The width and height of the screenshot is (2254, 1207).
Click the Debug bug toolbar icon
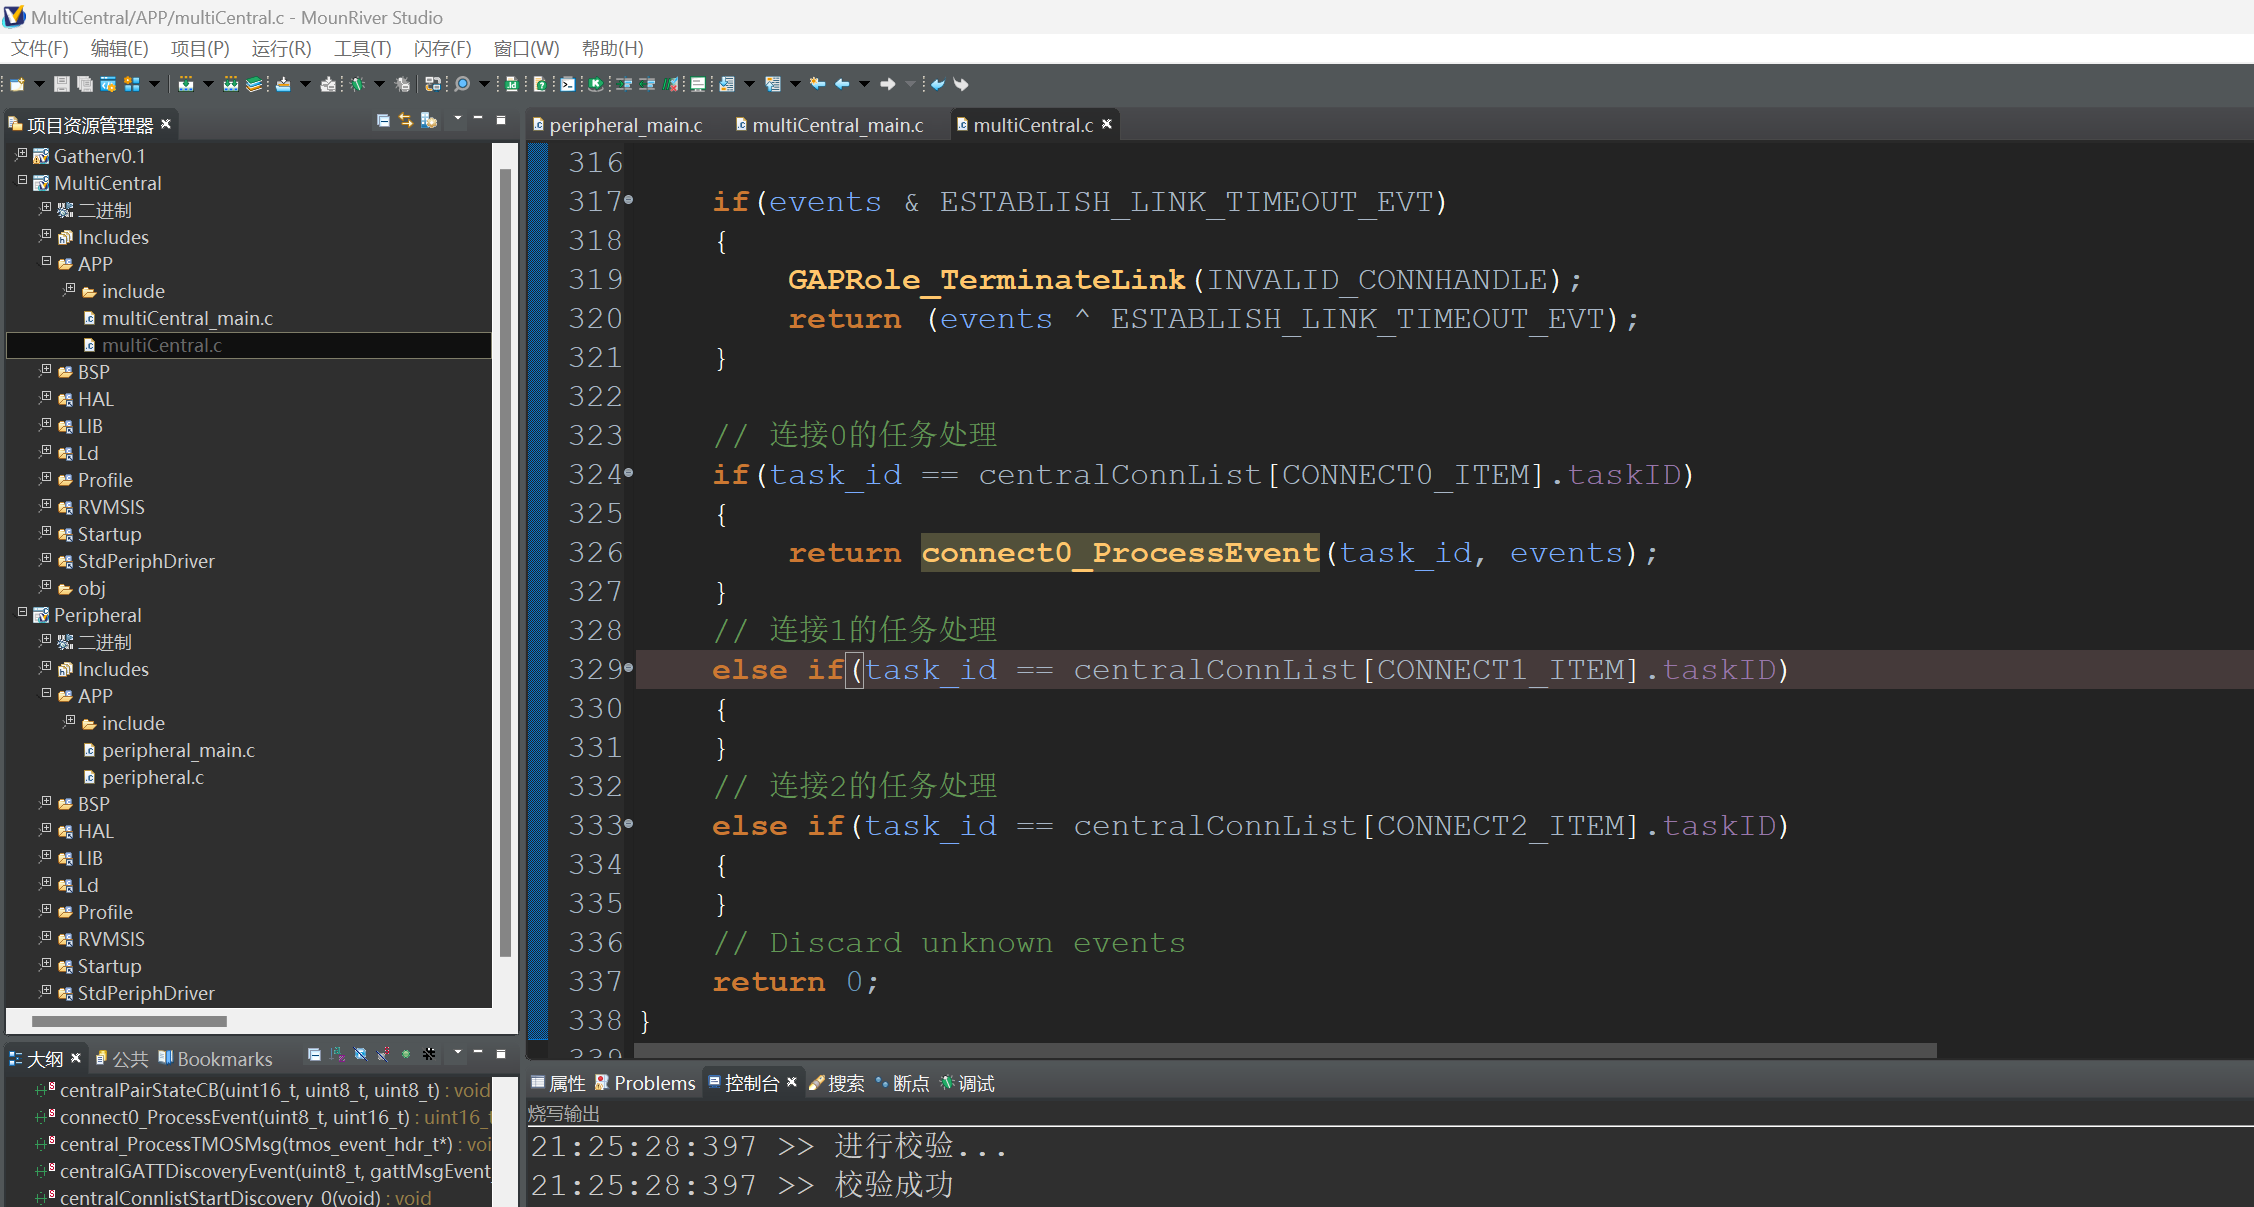(357, 84)
